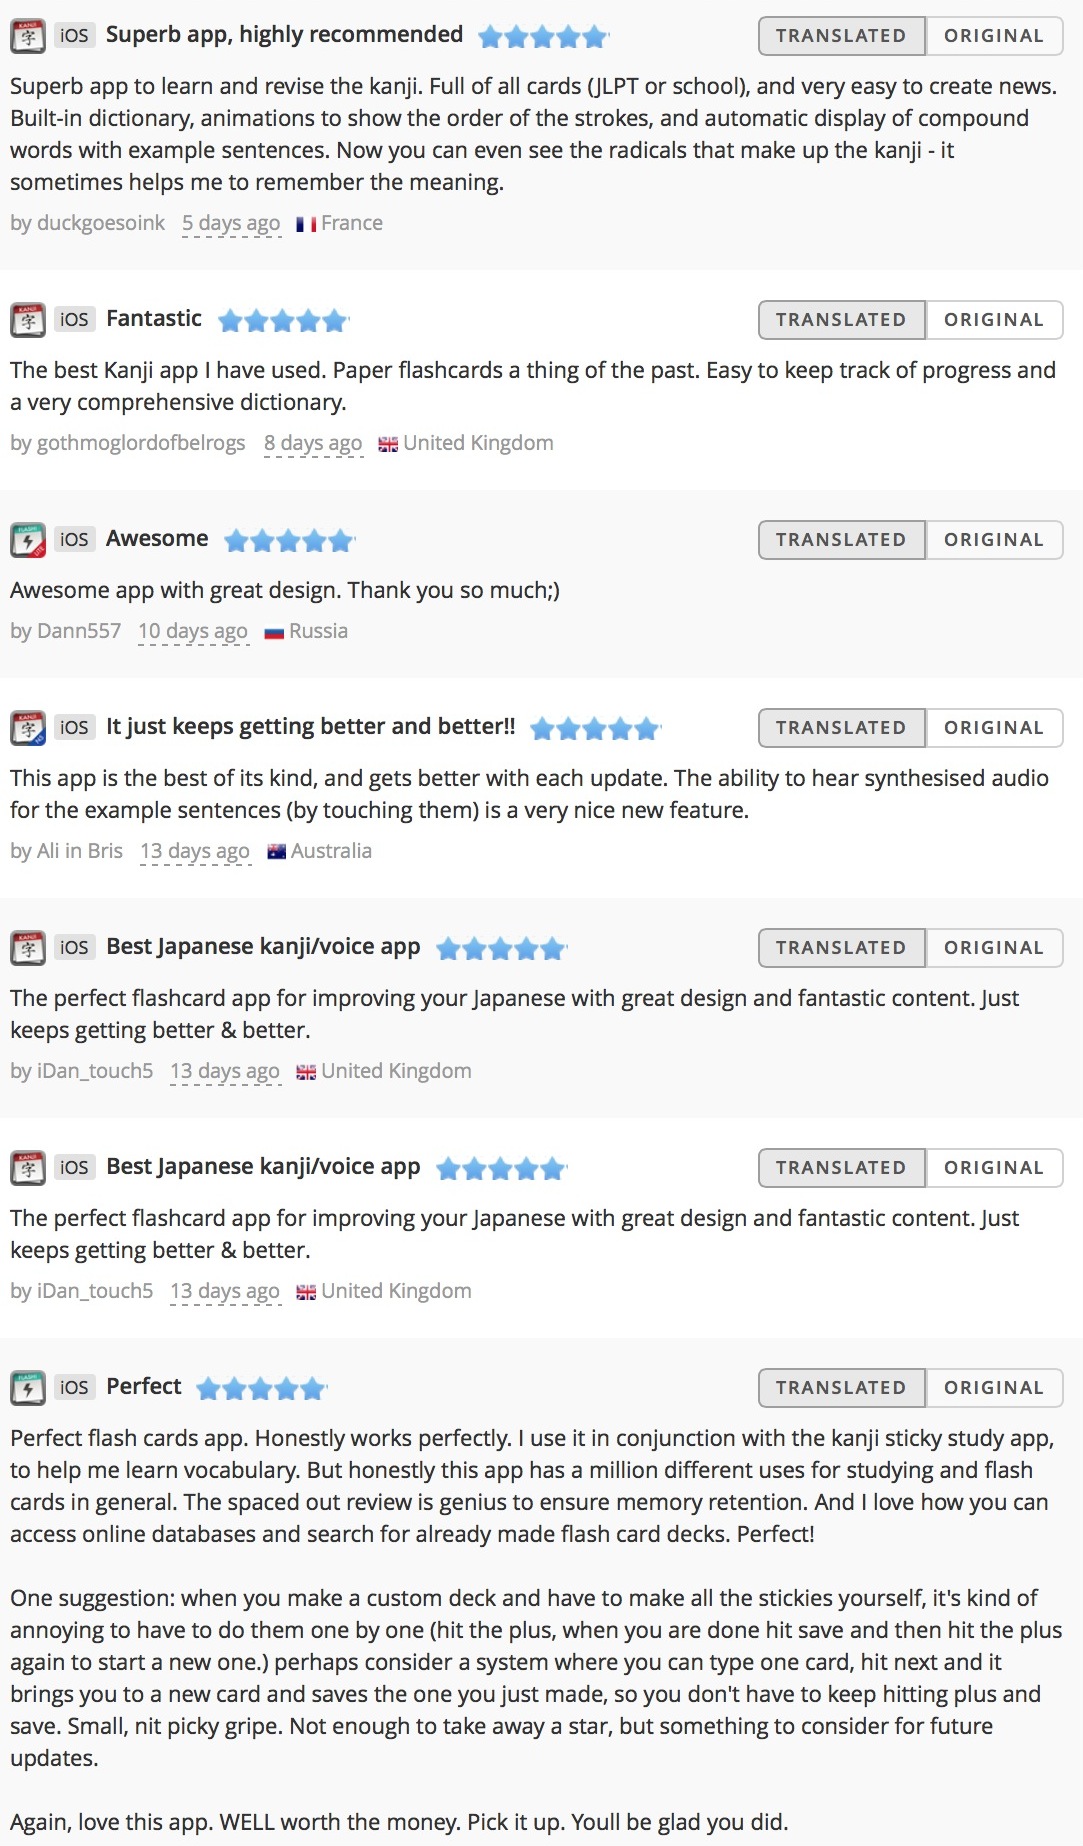Select Original on the Perfect review
Screen dimensions: 1083x1846
pyautogui.click(x=994, y=1388)
